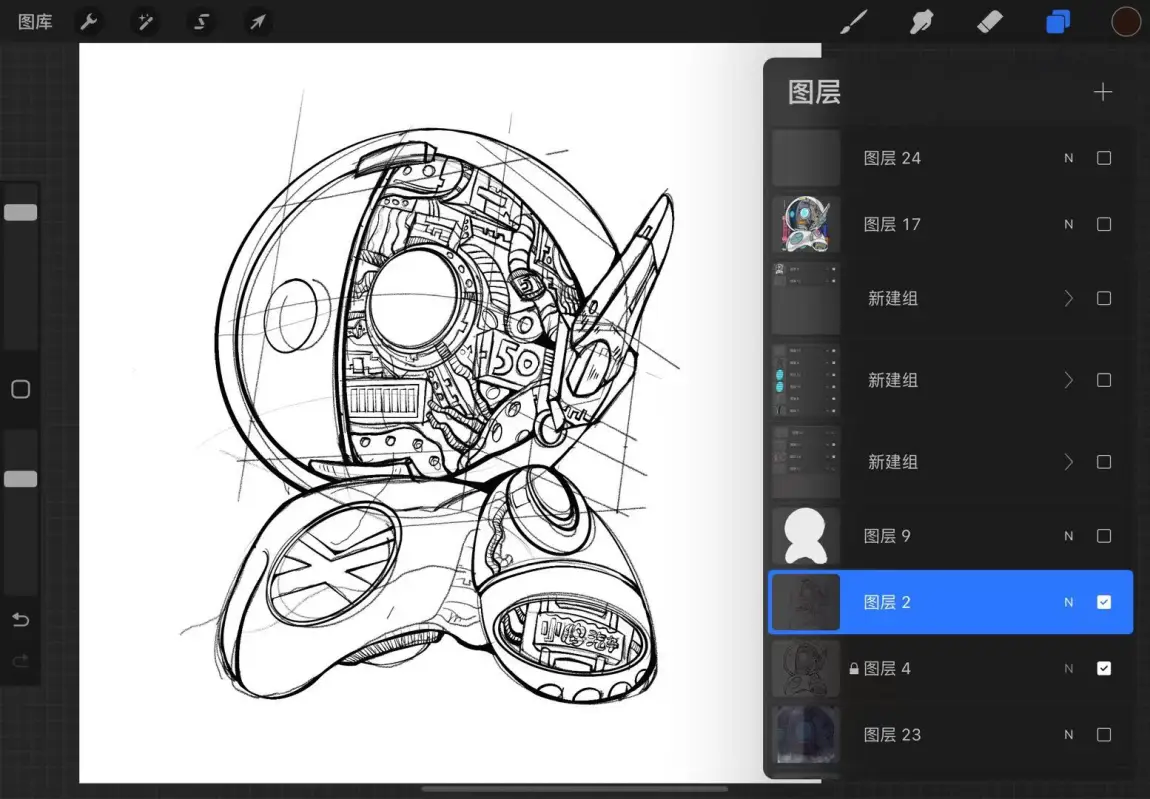The width and height of the screenshot is (1150, 799).
Task: Check visibility box of 新建组 below 图层 17
Action: pos(1104,299)
